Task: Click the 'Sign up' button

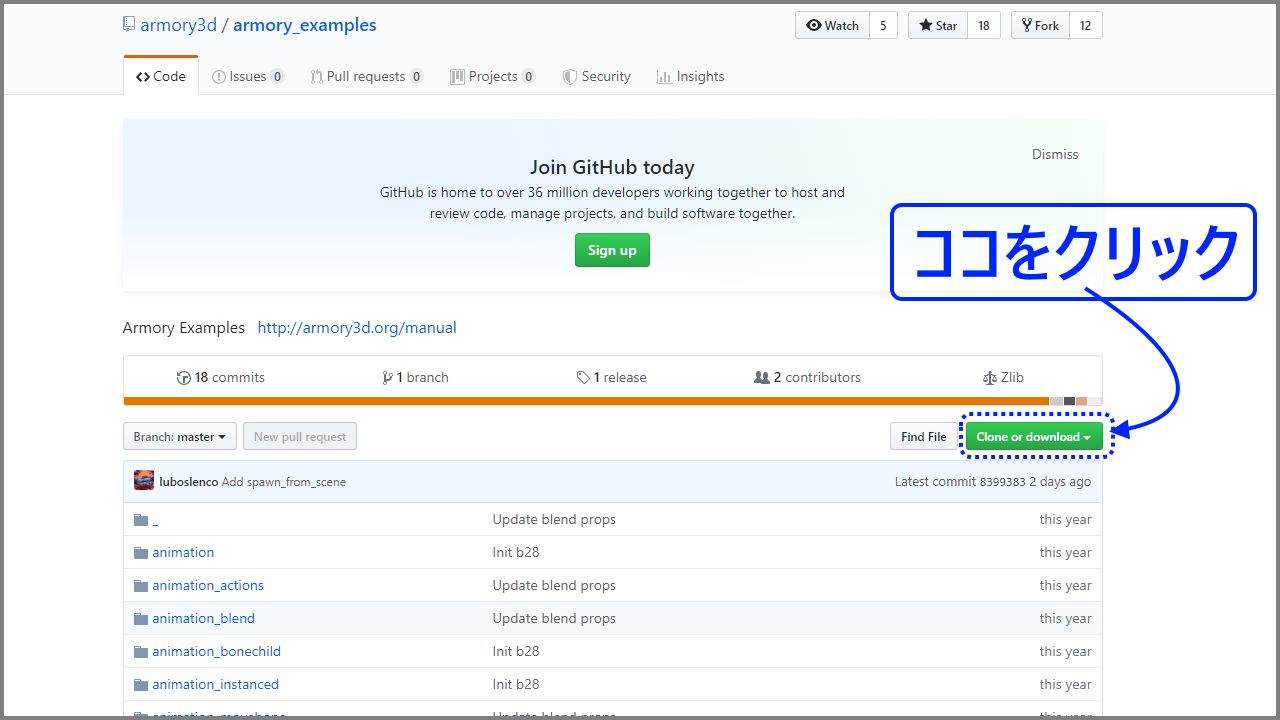Action: tap(612, 250)
